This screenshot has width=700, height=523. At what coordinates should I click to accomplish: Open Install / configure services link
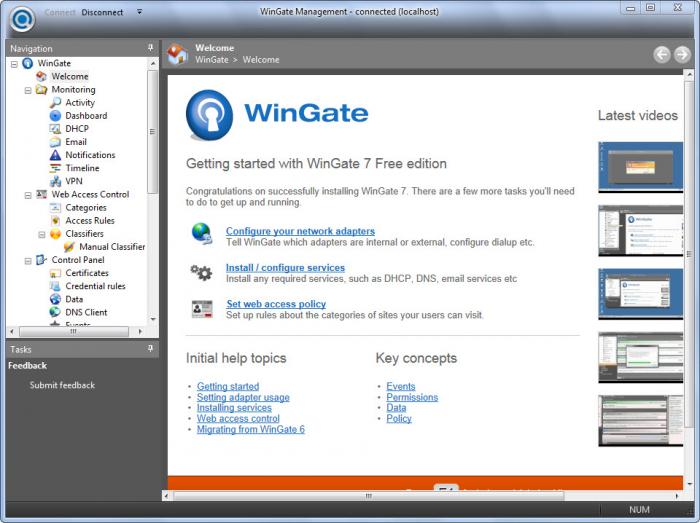pos(285,268)
